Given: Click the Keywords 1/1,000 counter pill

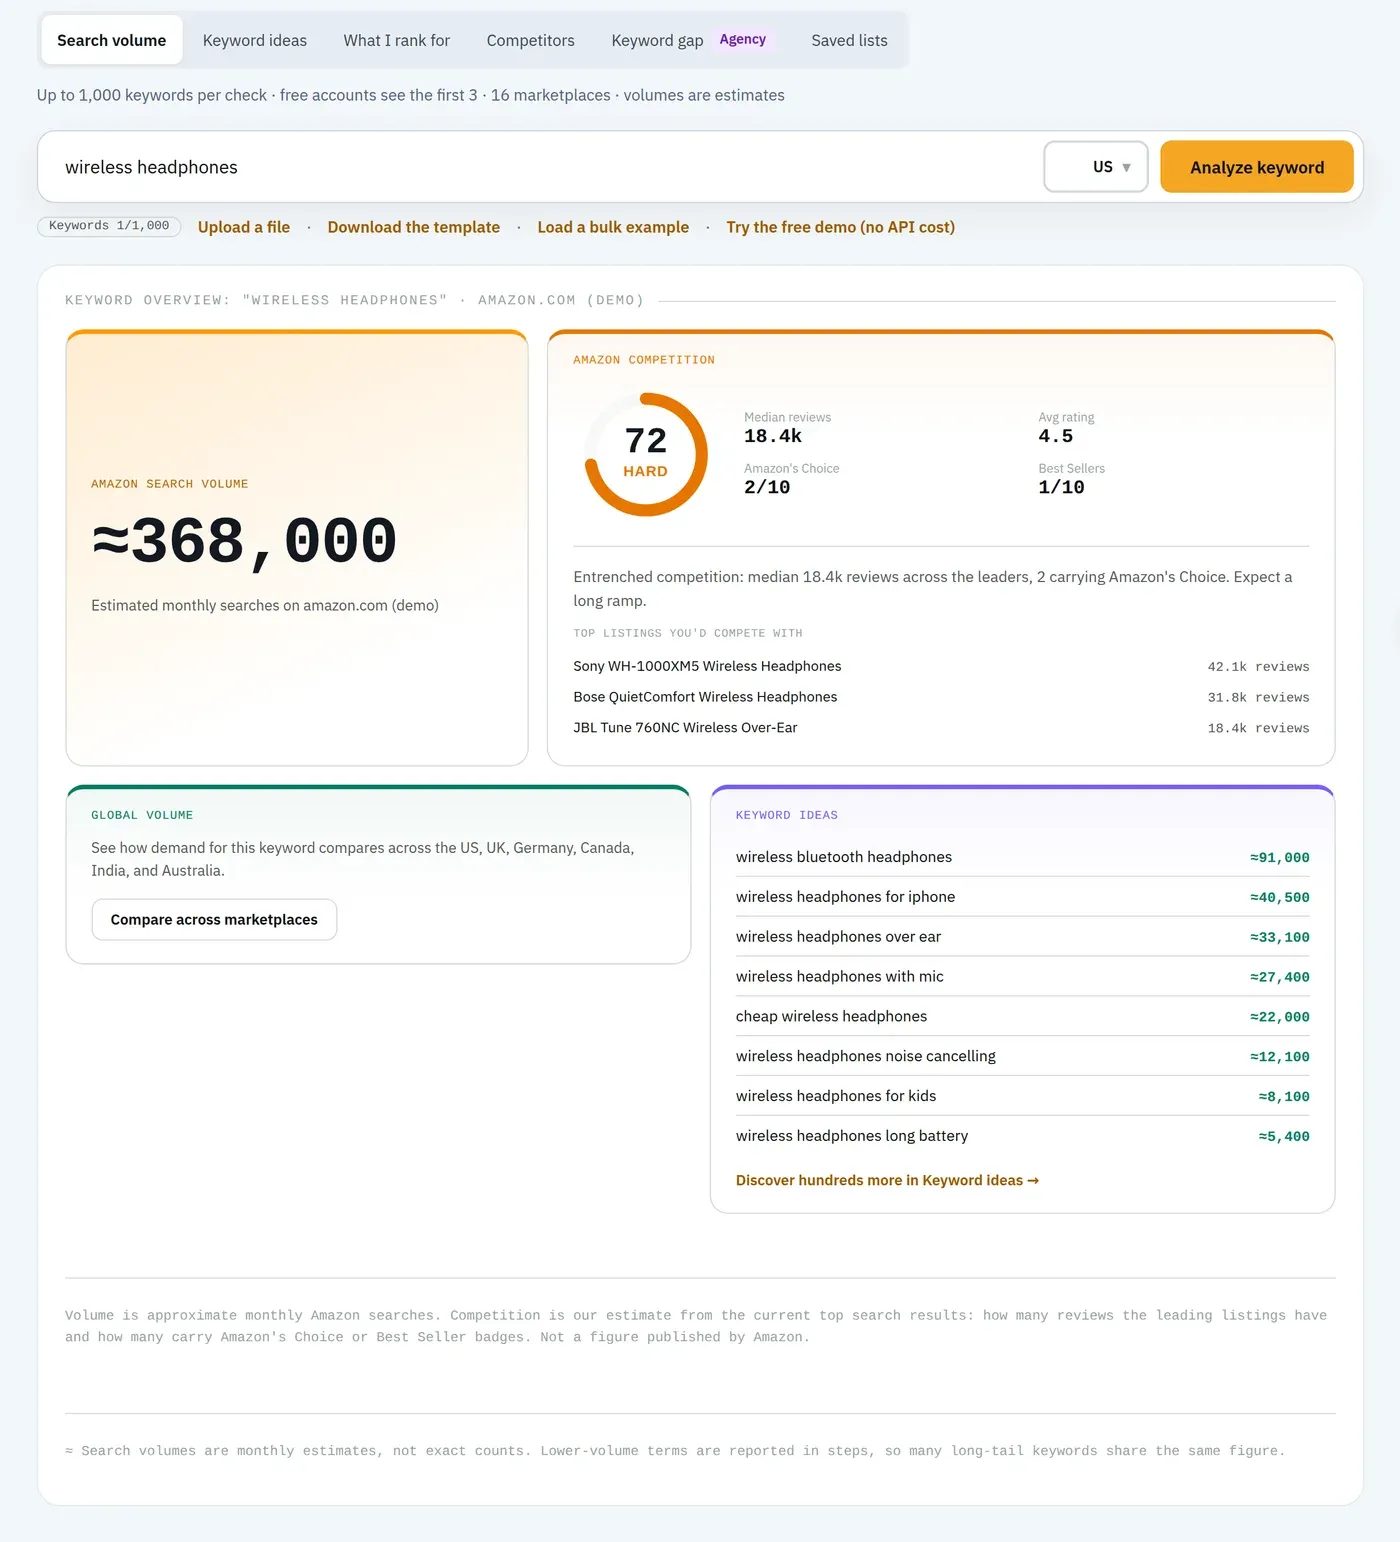Looking at the screenshot, I should point(109,226).
